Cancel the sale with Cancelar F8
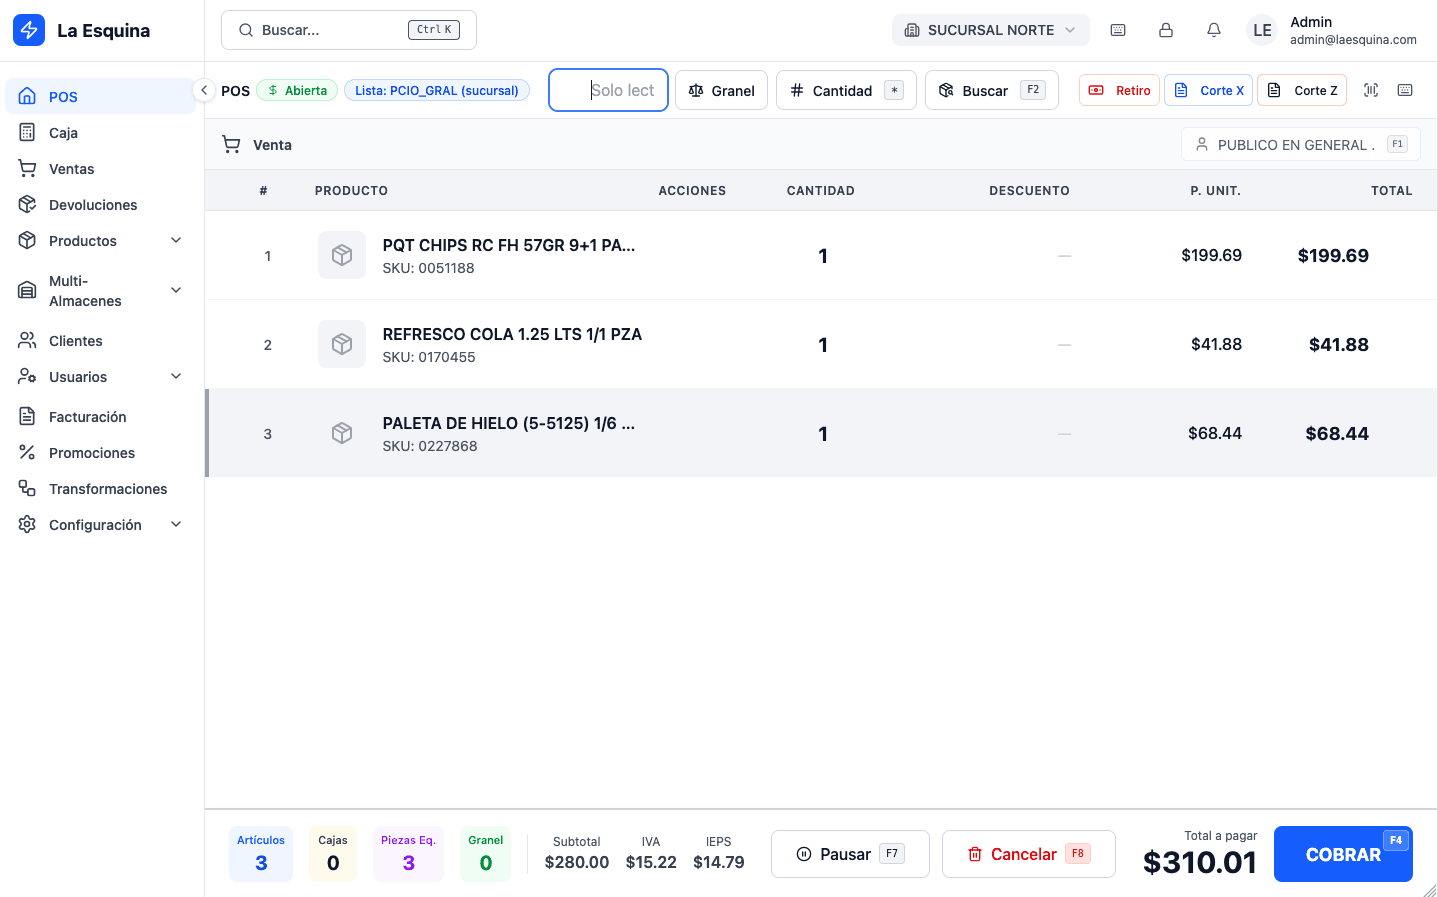1438x897 pixels. [x=1029, y=854]
